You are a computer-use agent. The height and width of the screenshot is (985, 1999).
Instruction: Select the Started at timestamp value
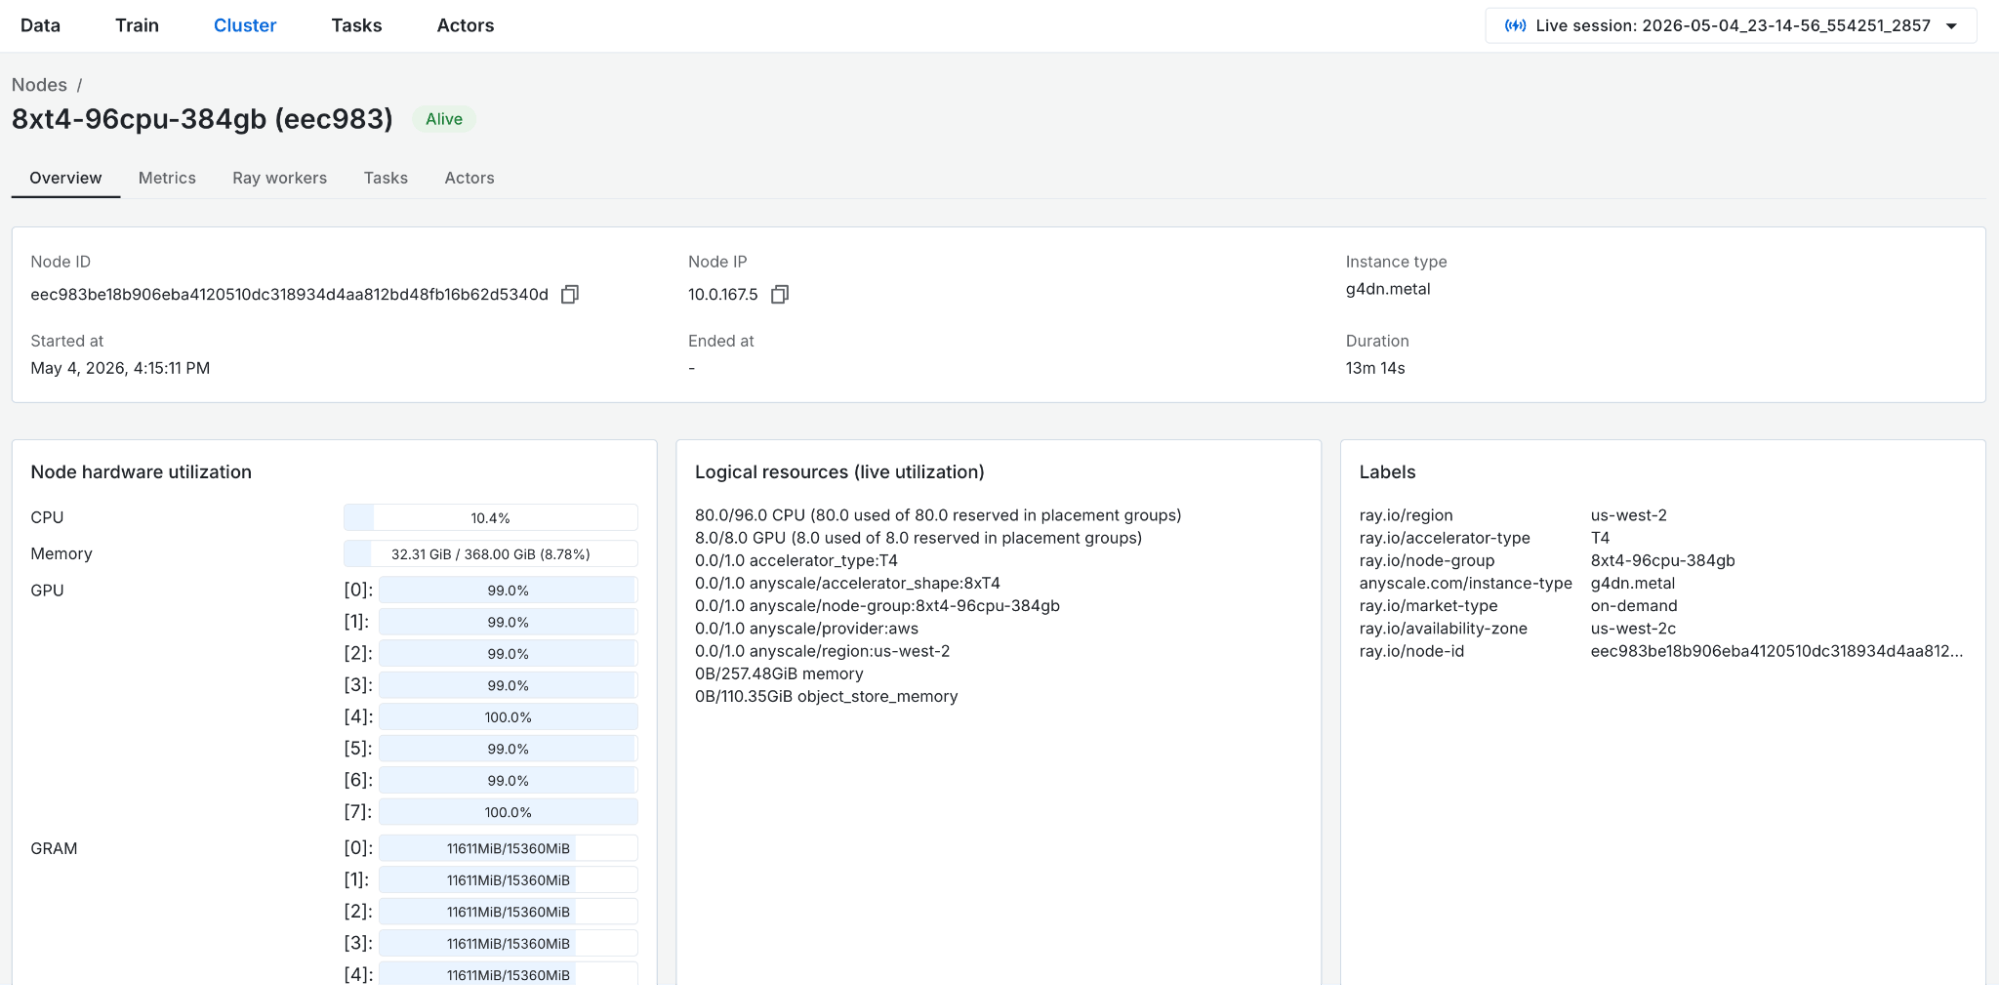pos(120,368)
